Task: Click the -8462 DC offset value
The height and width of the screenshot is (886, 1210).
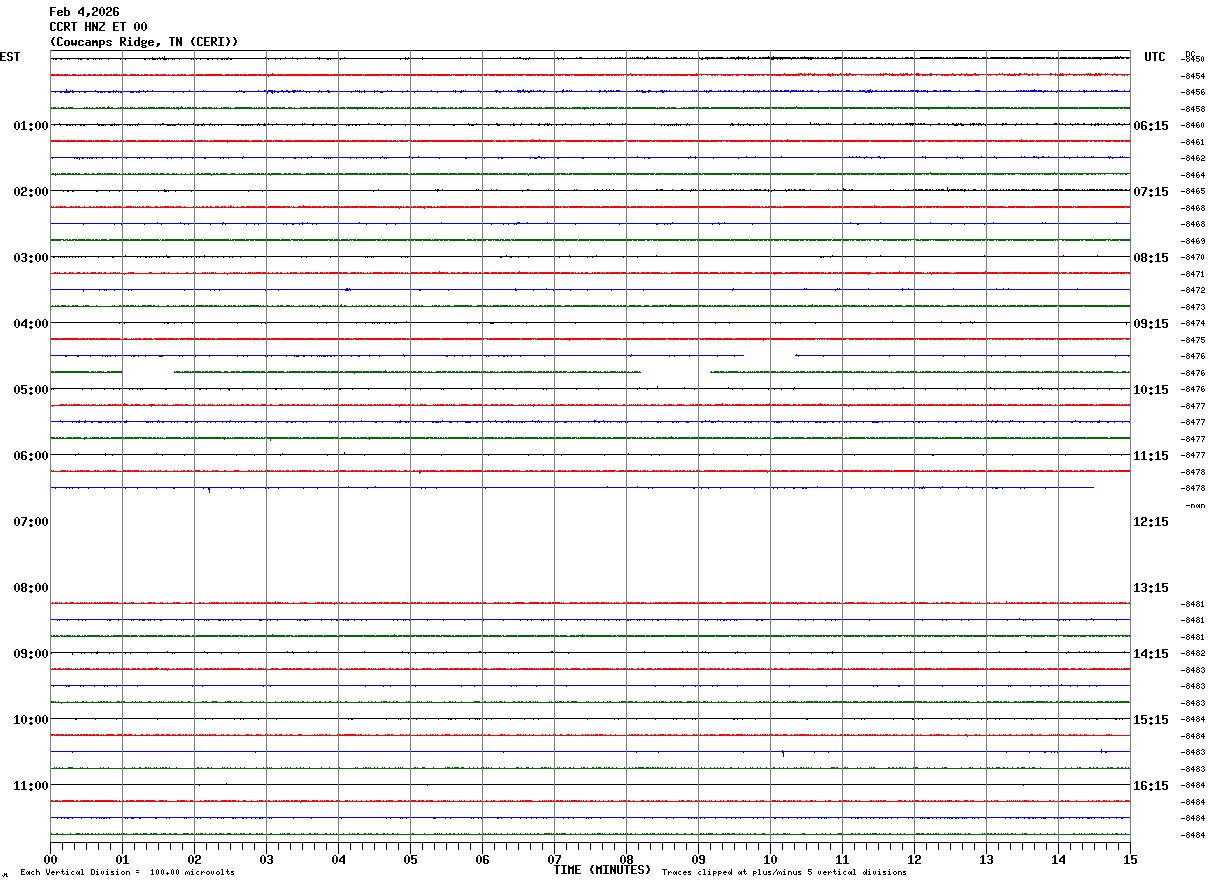Action: tap(1193, 159)
